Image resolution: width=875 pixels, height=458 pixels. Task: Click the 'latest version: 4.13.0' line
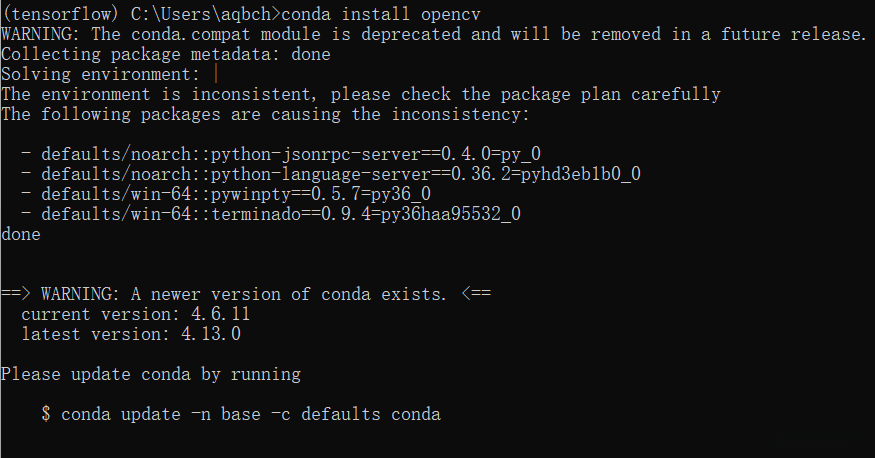(x=130, y=334)
